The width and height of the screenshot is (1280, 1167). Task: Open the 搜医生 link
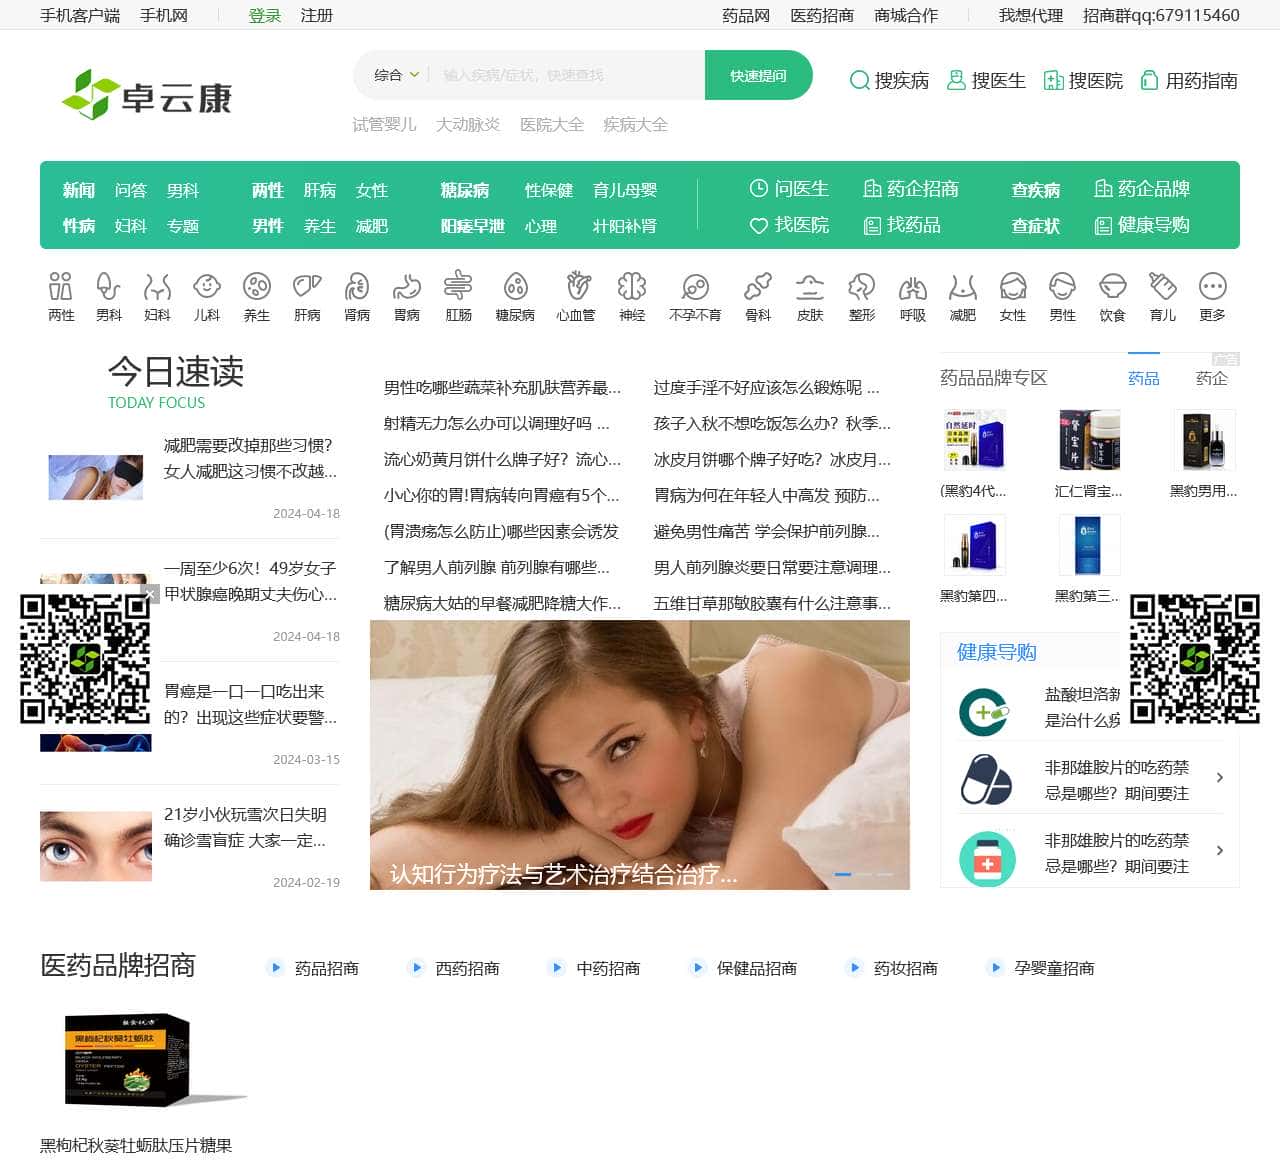pyautogui.click(x=986, y=80)
